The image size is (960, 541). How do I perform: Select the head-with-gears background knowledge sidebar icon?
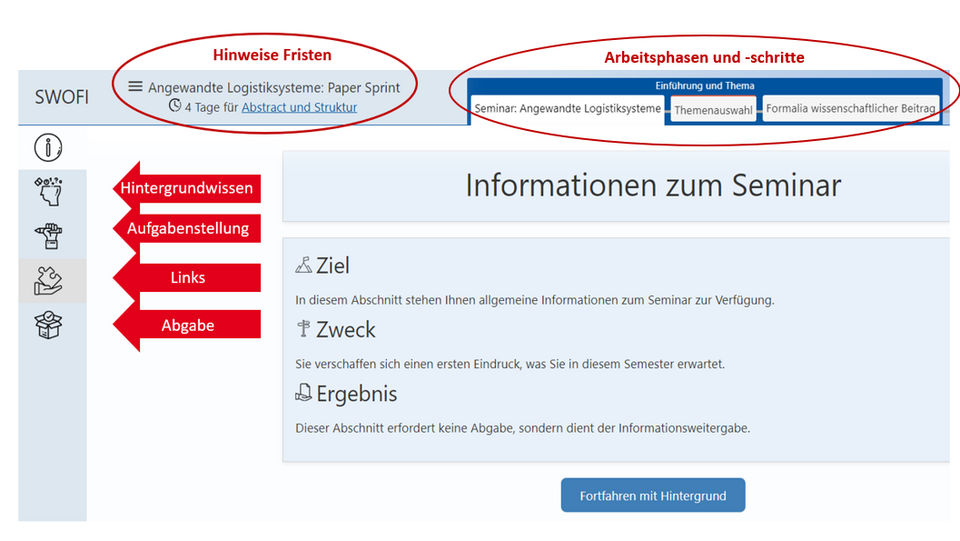click(49, 191)
